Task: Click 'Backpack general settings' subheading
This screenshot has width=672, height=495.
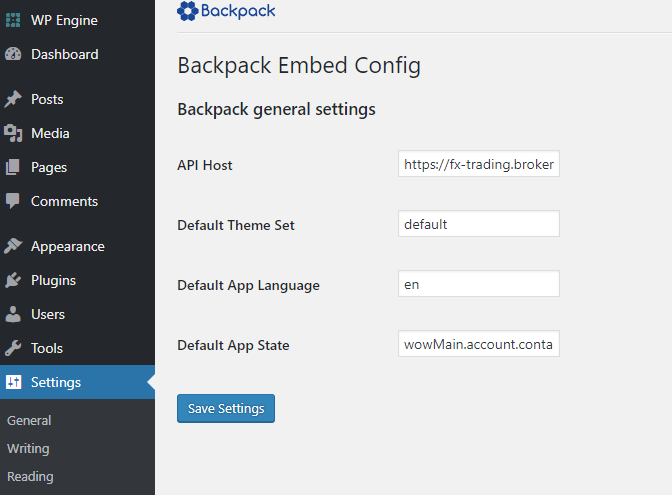Action: pos(276,109)
